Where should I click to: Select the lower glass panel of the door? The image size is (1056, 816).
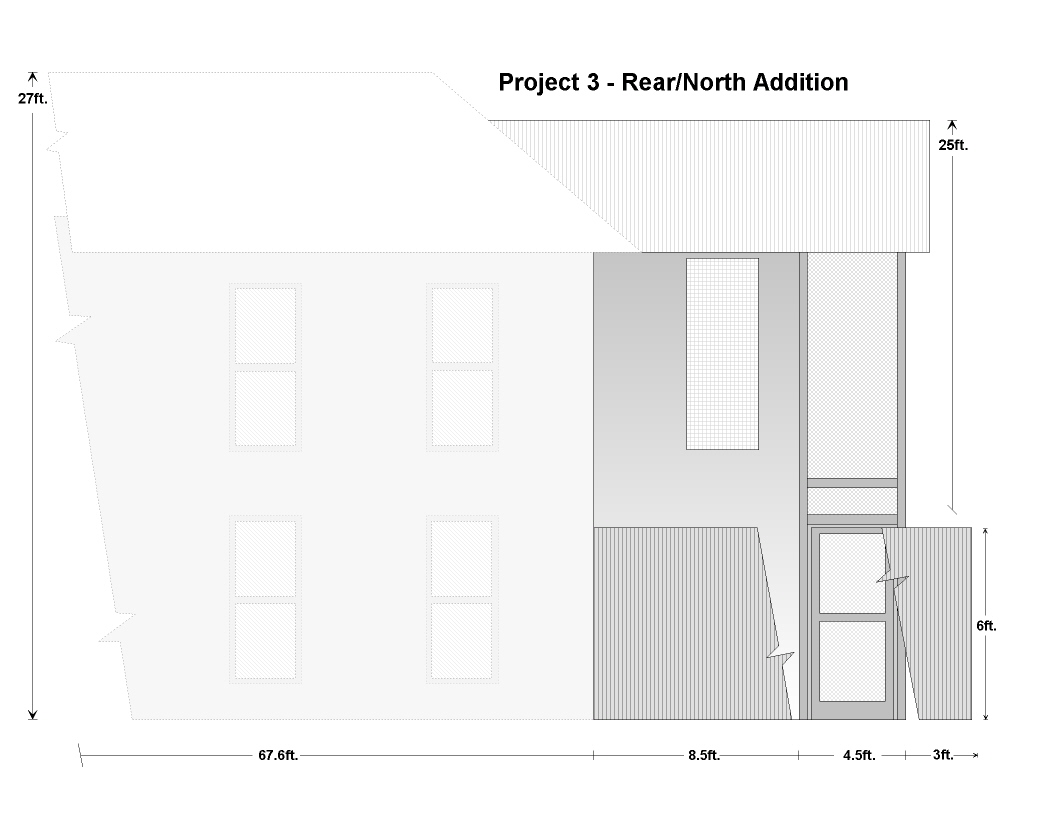(x=852, y=661)
